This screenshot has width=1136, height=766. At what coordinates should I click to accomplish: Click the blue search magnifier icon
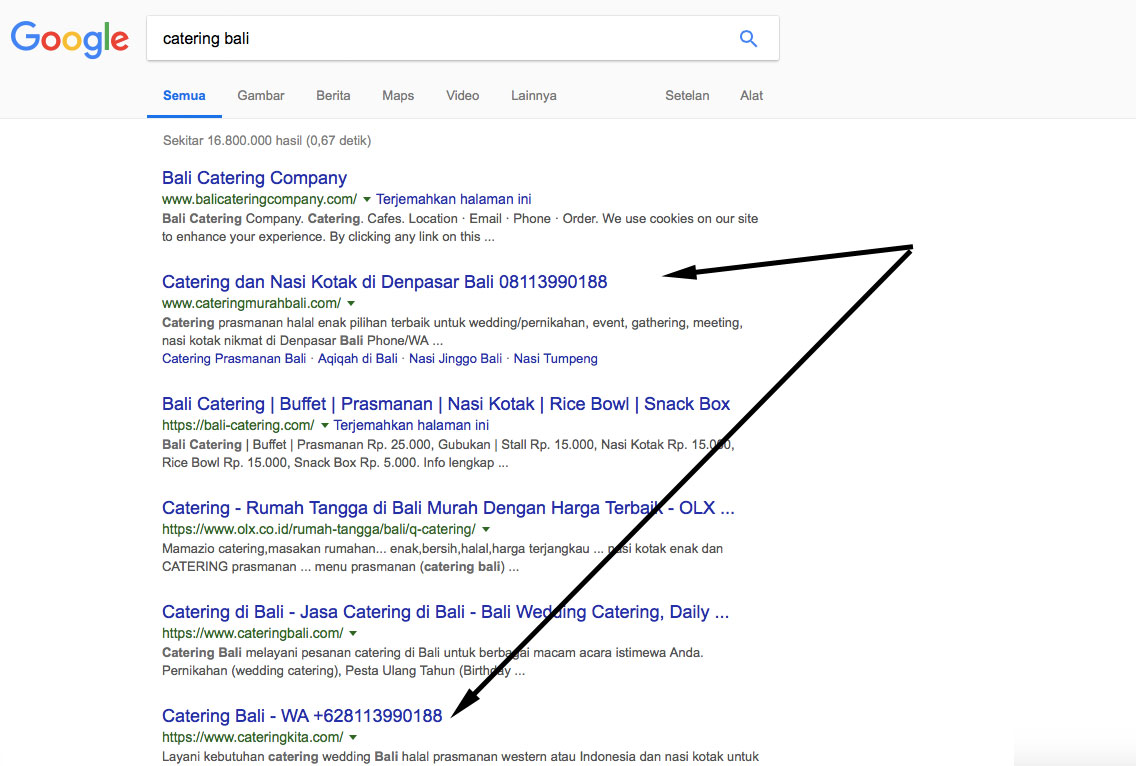(748, 39)
